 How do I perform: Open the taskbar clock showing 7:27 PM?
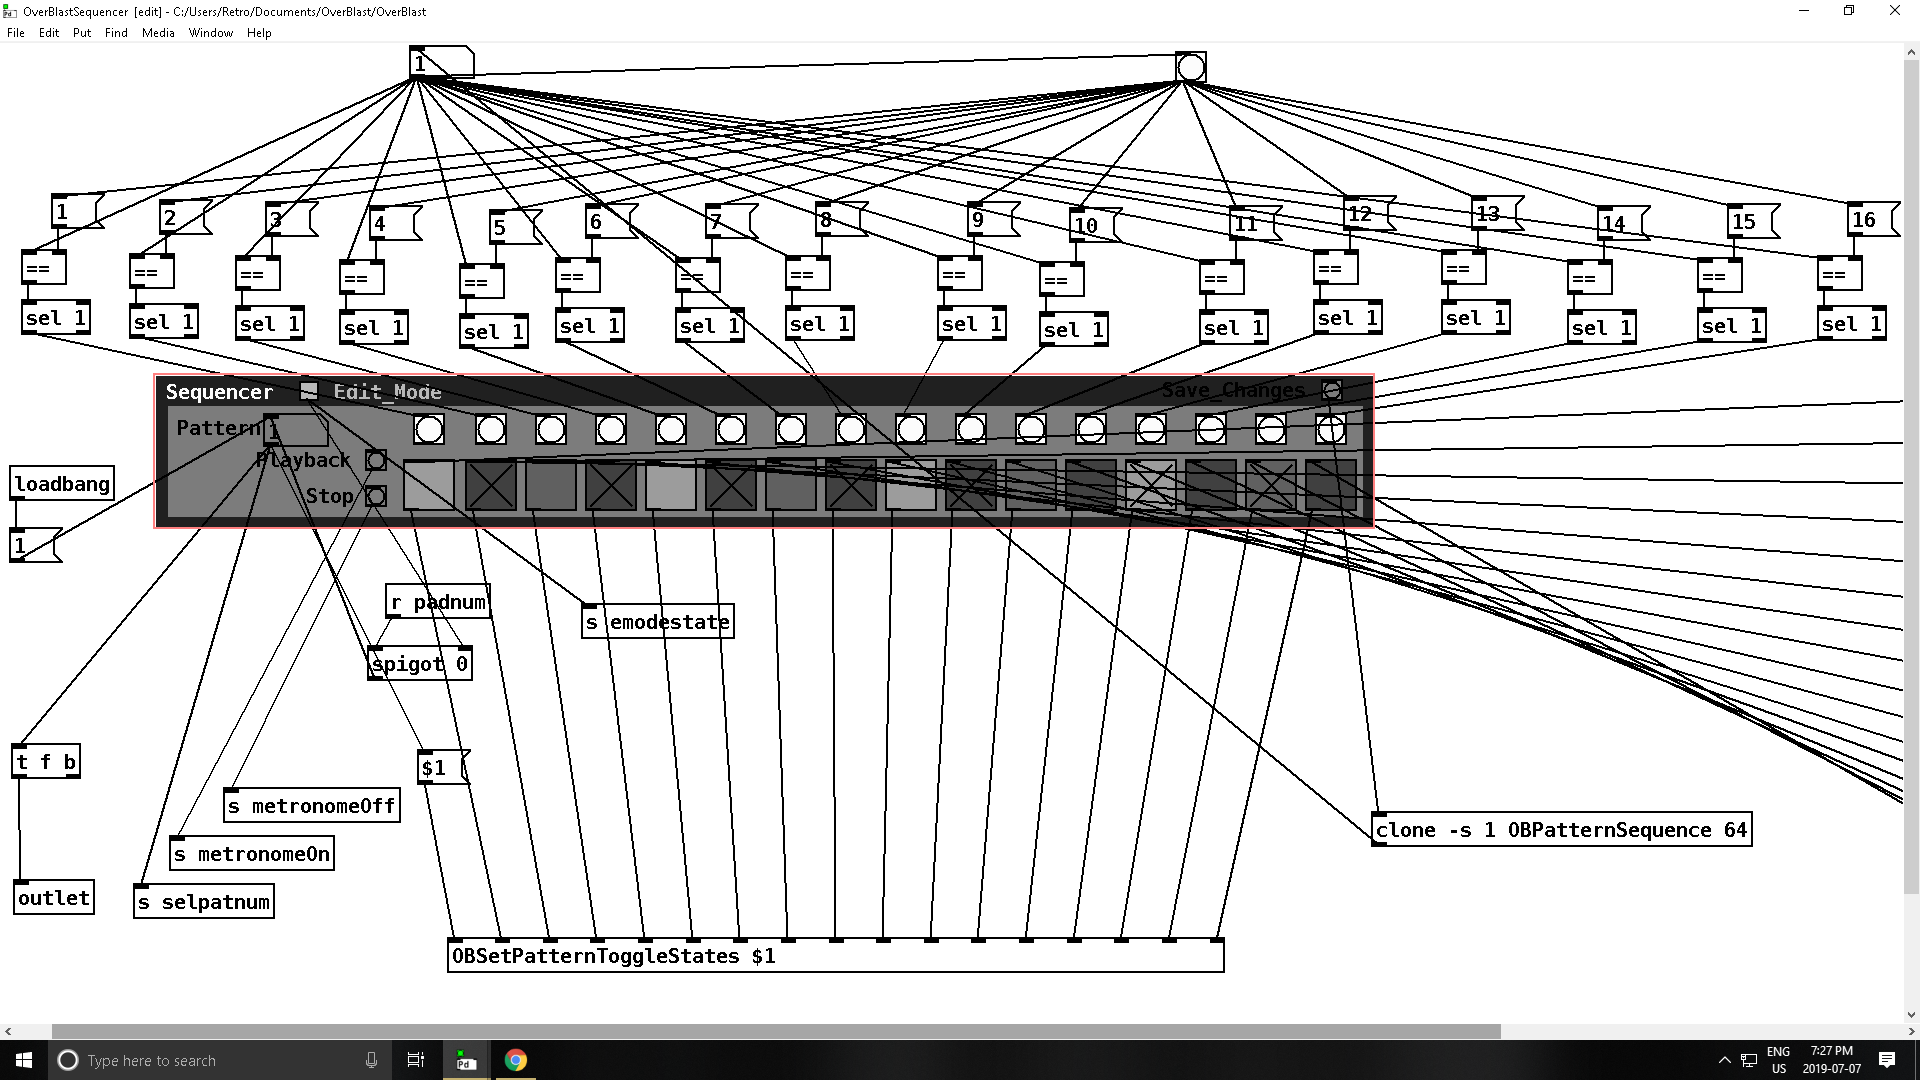1832,1060
